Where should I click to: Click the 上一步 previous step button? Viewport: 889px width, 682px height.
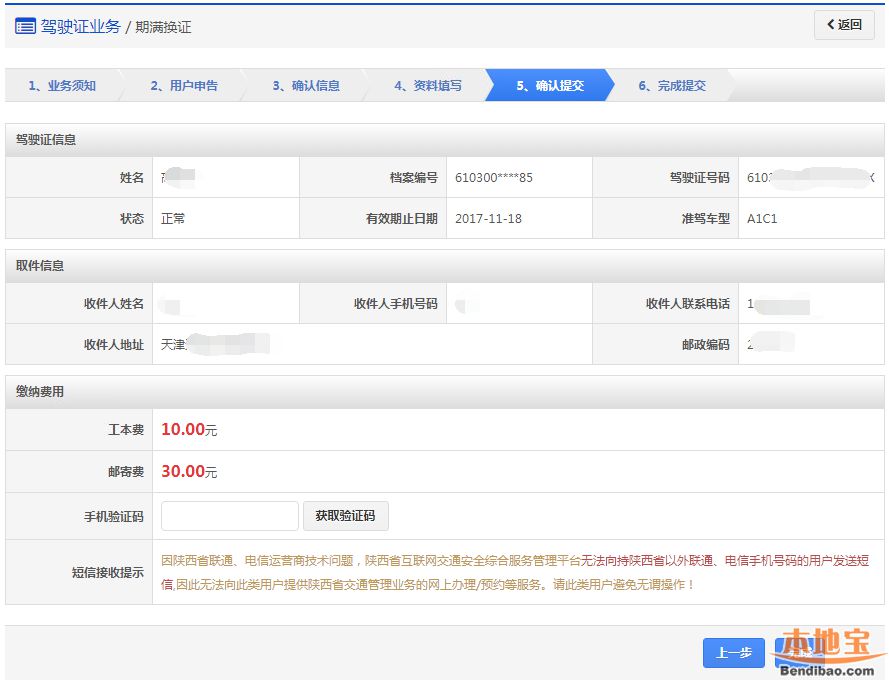[x=733, y=653]
